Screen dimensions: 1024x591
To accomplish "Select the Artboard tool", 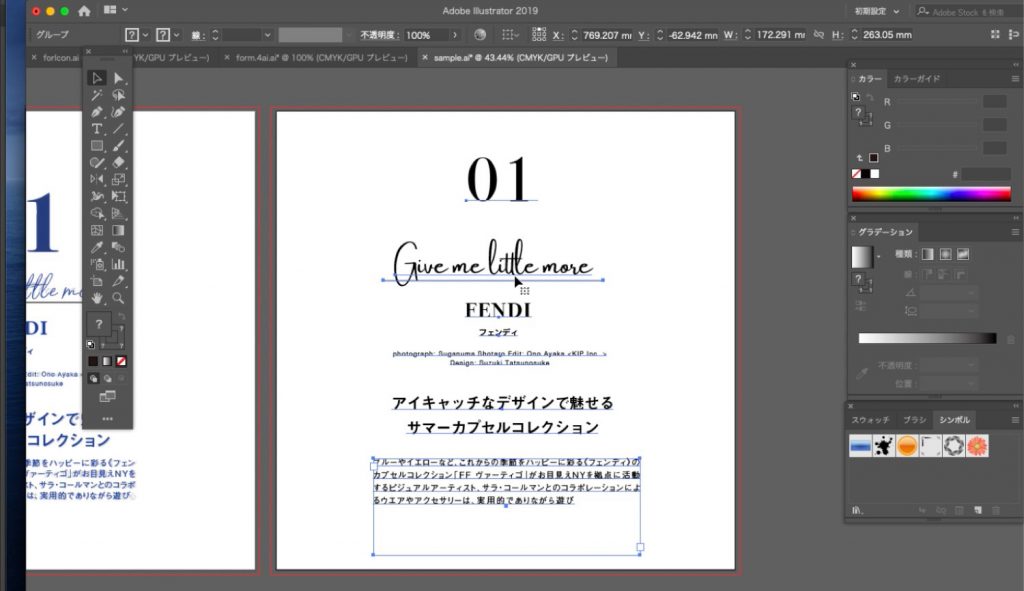I will (x=97, y=281).
